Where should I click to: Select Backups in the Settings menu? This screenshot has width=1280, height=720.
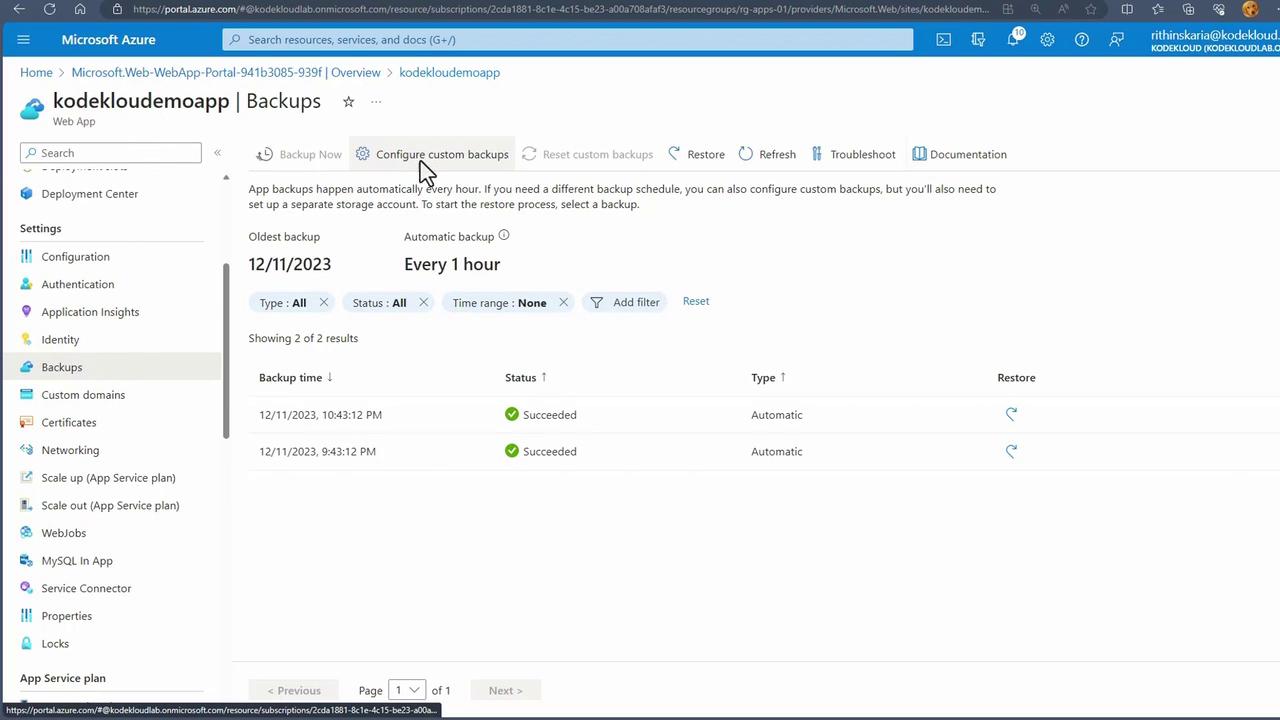coord(110,367)
